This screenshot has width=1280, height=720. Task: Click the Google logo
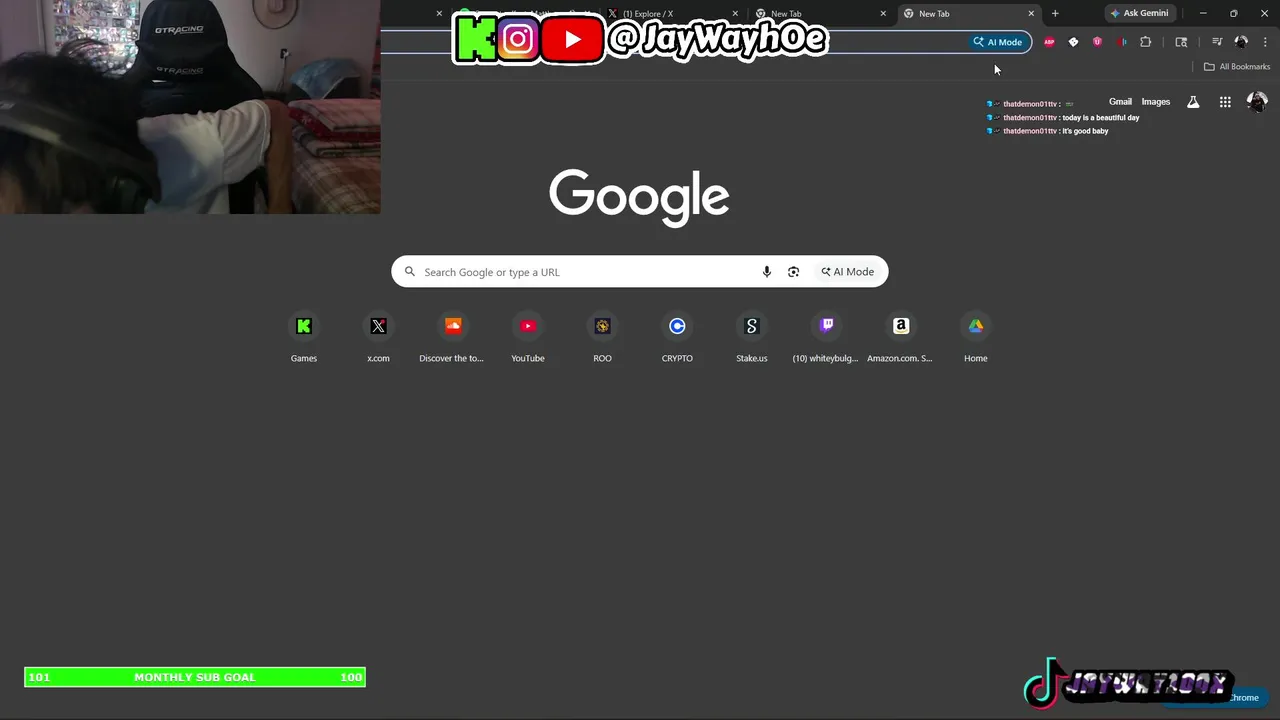click(x=639, y=197)
